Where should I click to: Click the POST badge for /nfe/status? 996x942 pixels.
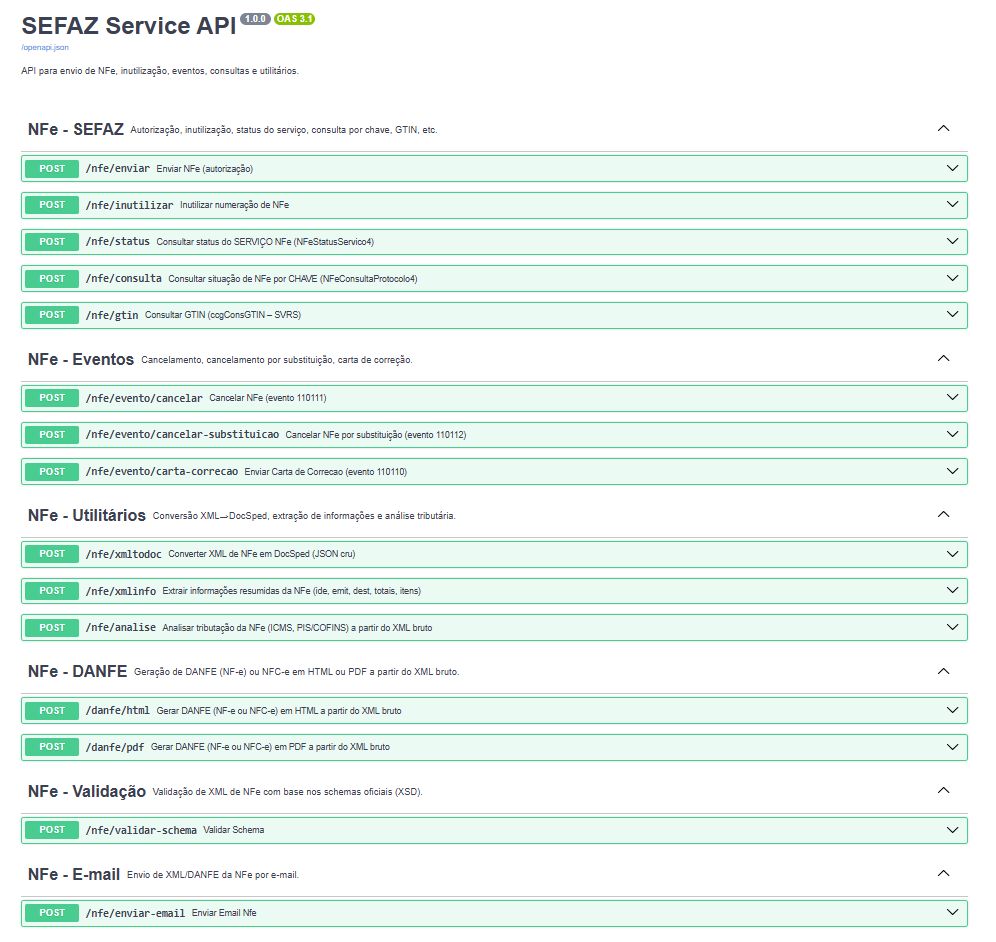52,242
